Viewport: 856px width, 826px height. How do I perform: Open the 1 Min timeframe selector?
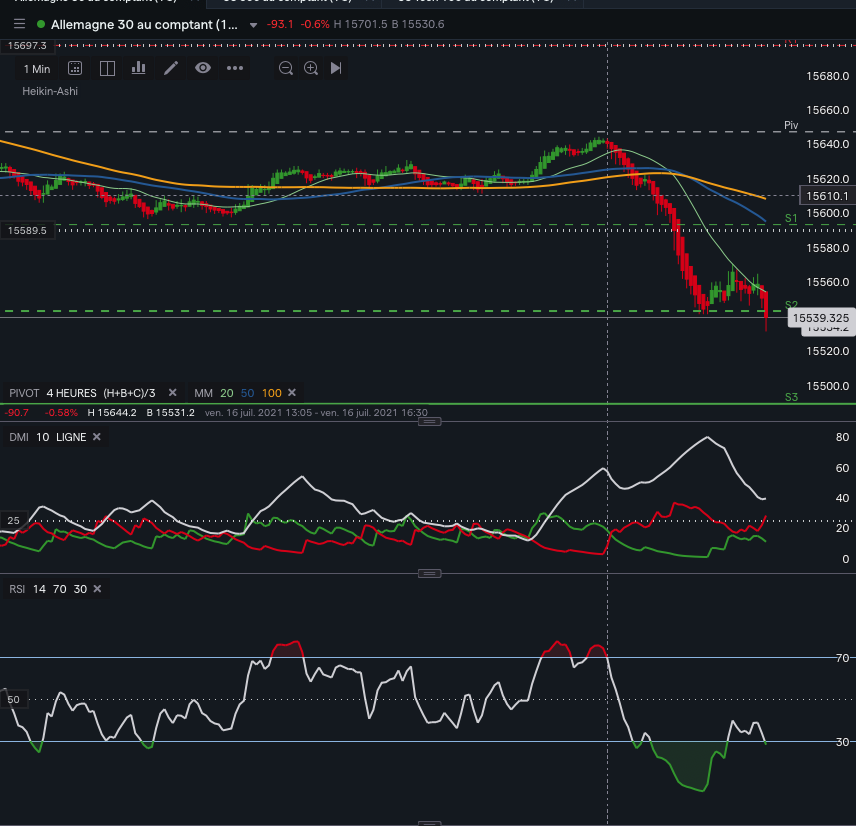(37, 69)
